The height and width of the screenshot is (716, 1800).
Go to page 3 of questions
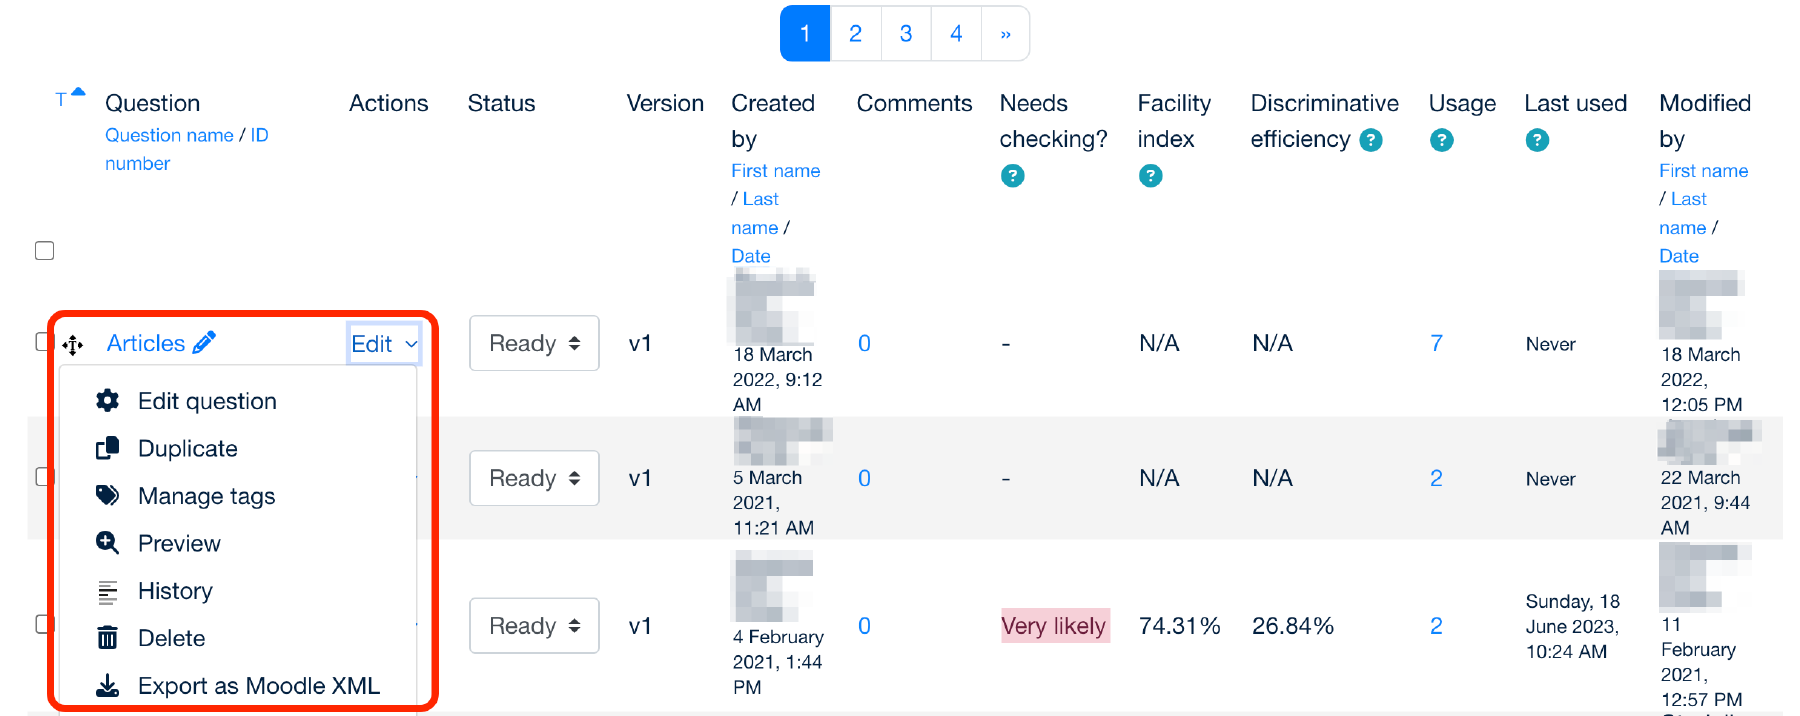pos(906,34)
